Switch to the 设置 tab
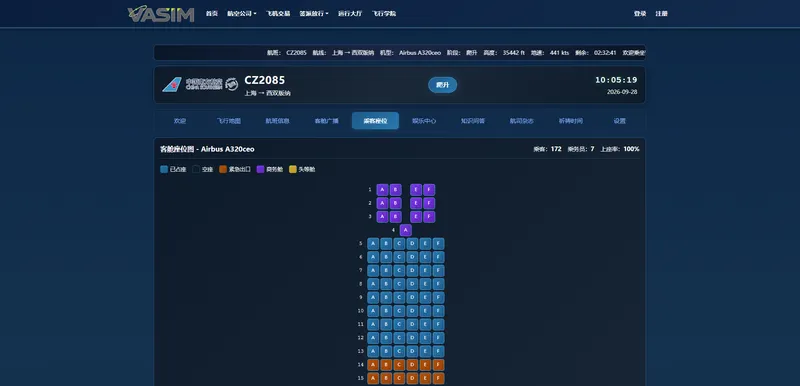The height and width of the screenshot is (386, 800). click(619, 121)
